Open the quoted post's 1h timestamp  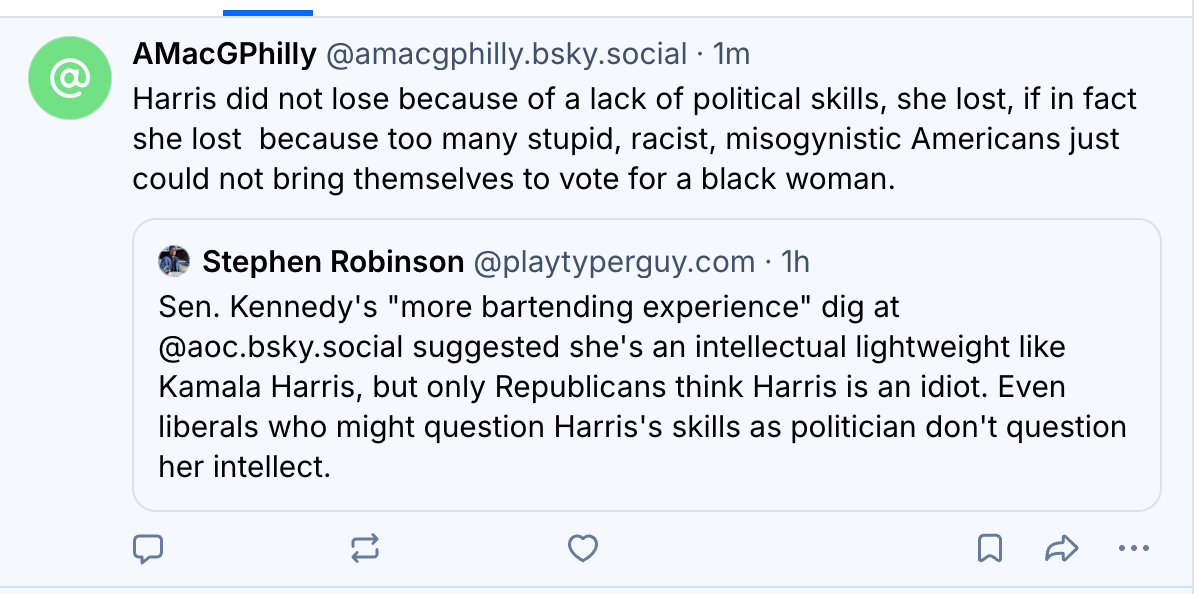click(795, 262)
